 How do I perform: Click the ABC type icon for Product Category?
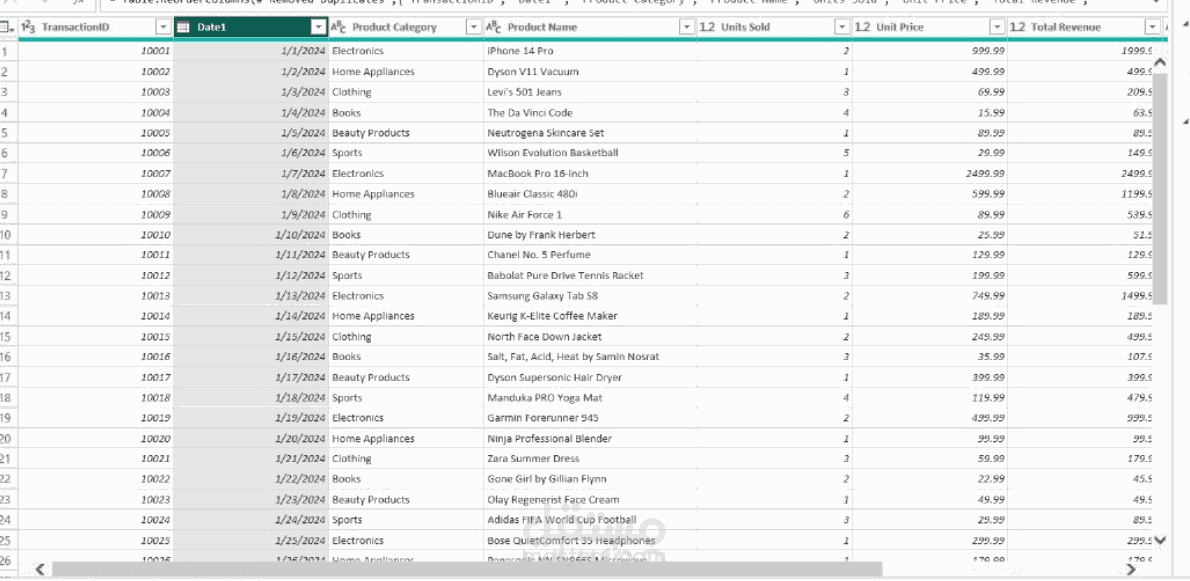coord(338,27)
